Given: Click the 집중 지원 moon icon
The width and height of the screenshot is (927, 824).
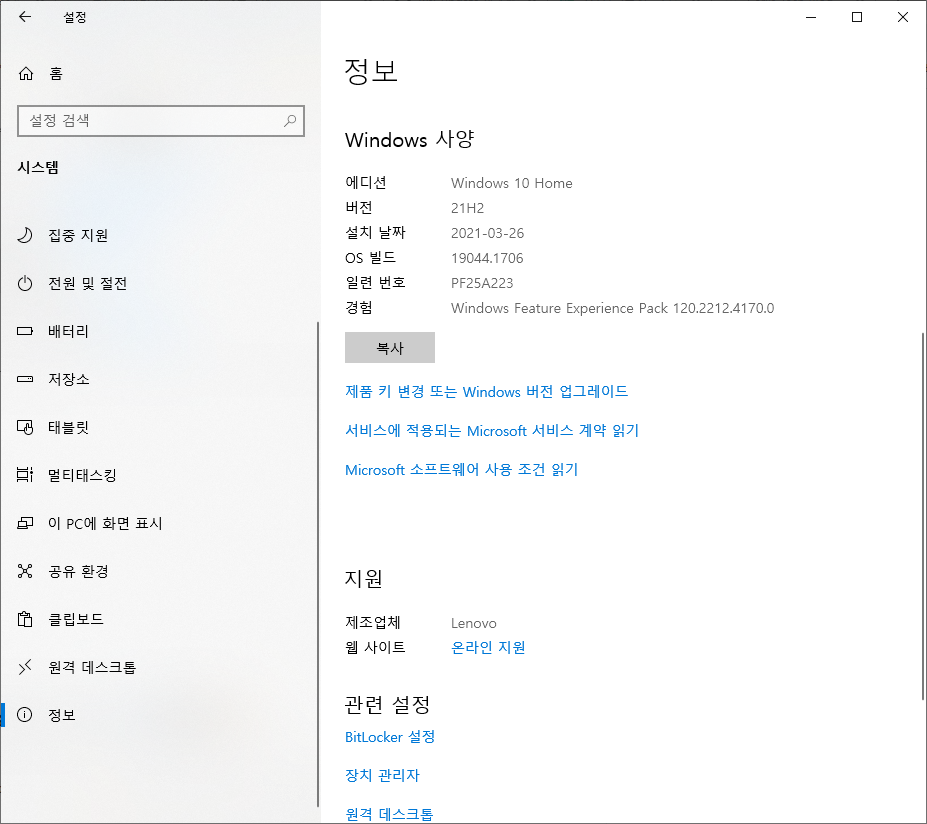Looking at the screenshot, I should tap(25, 235).
